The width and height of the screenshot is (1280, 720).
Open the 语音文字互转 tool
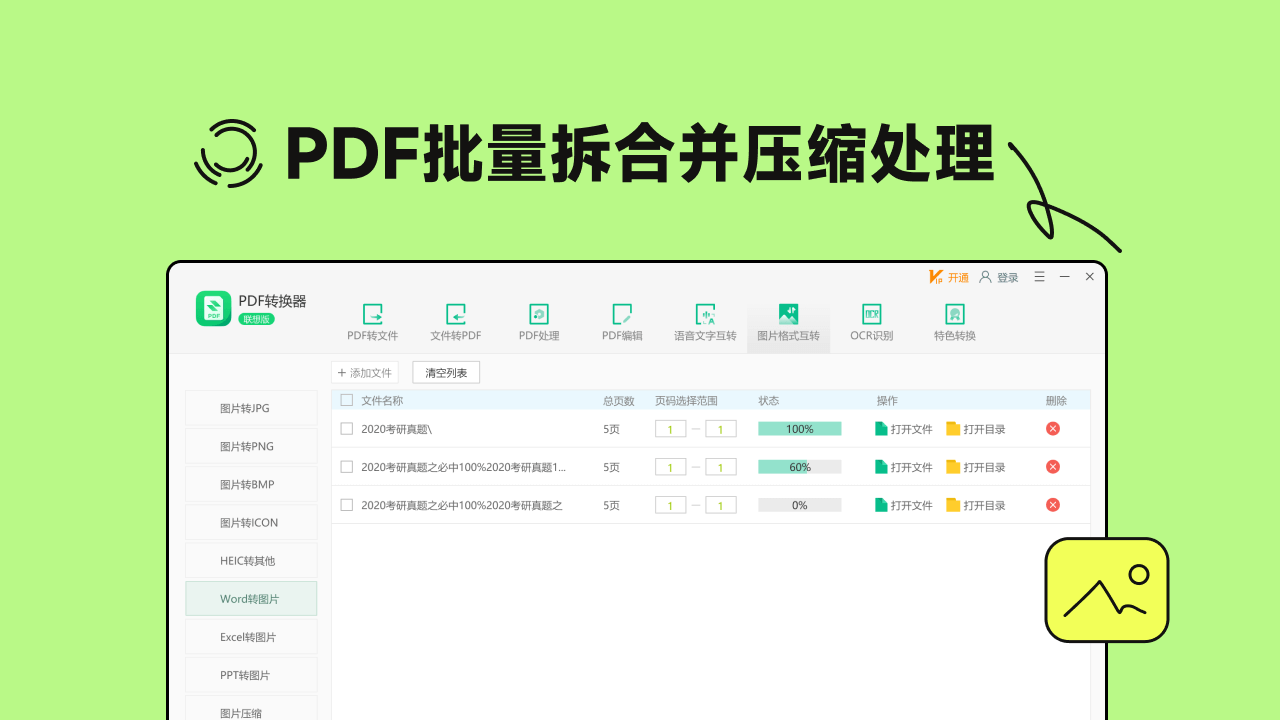[x=705, y=320]
